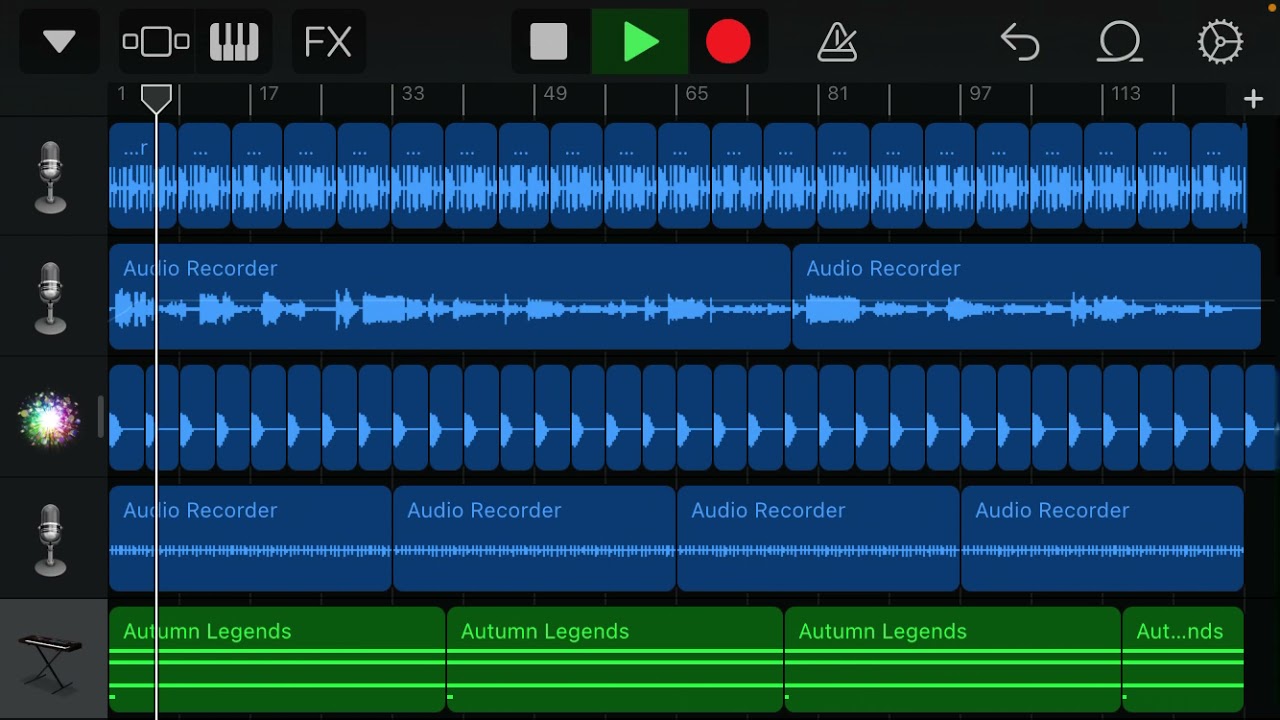Viewport: 1280px width, 720px height.
Task: Tap bar 17 on the ruler
Action: point(268,94)
